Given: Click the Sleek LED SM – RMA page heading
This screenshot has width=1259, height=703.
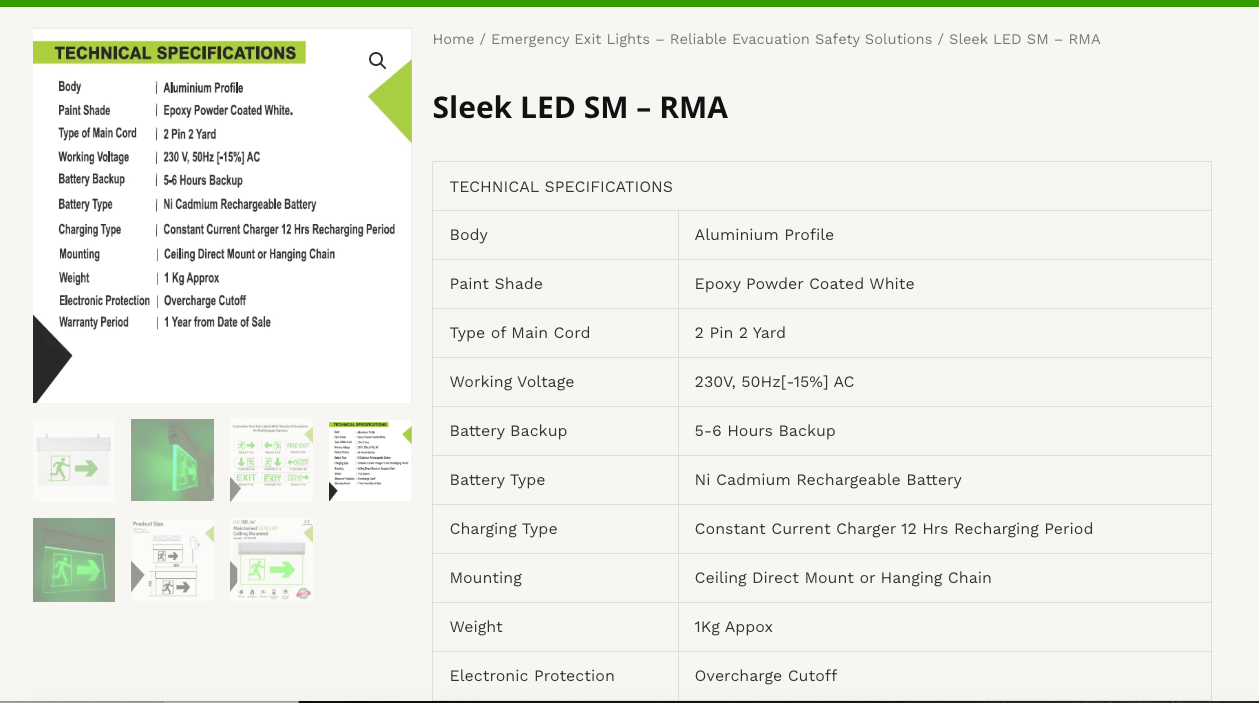Looking at the screenshot, I should pyautogui.click(x=580, y=107).
